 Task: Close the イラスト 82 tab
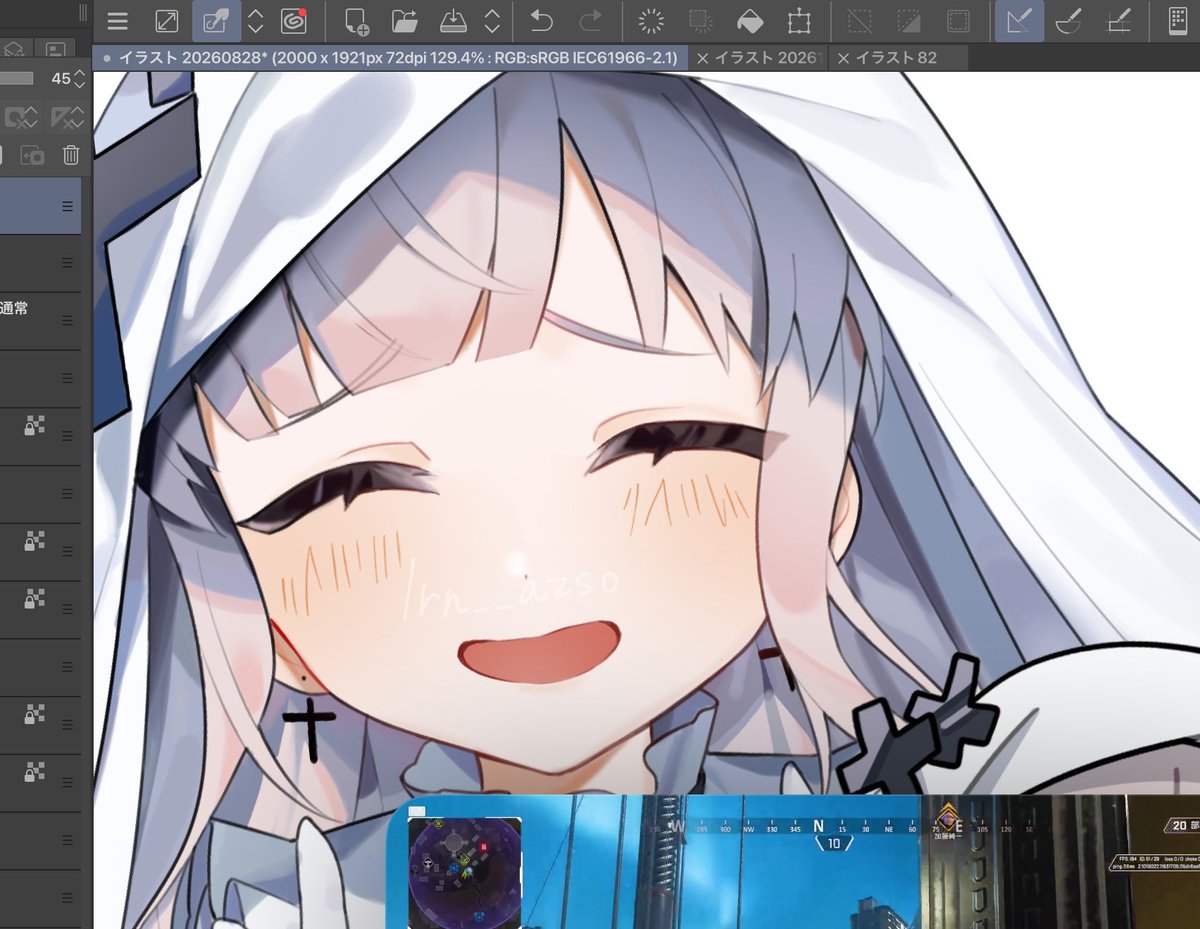pos(843,58)
